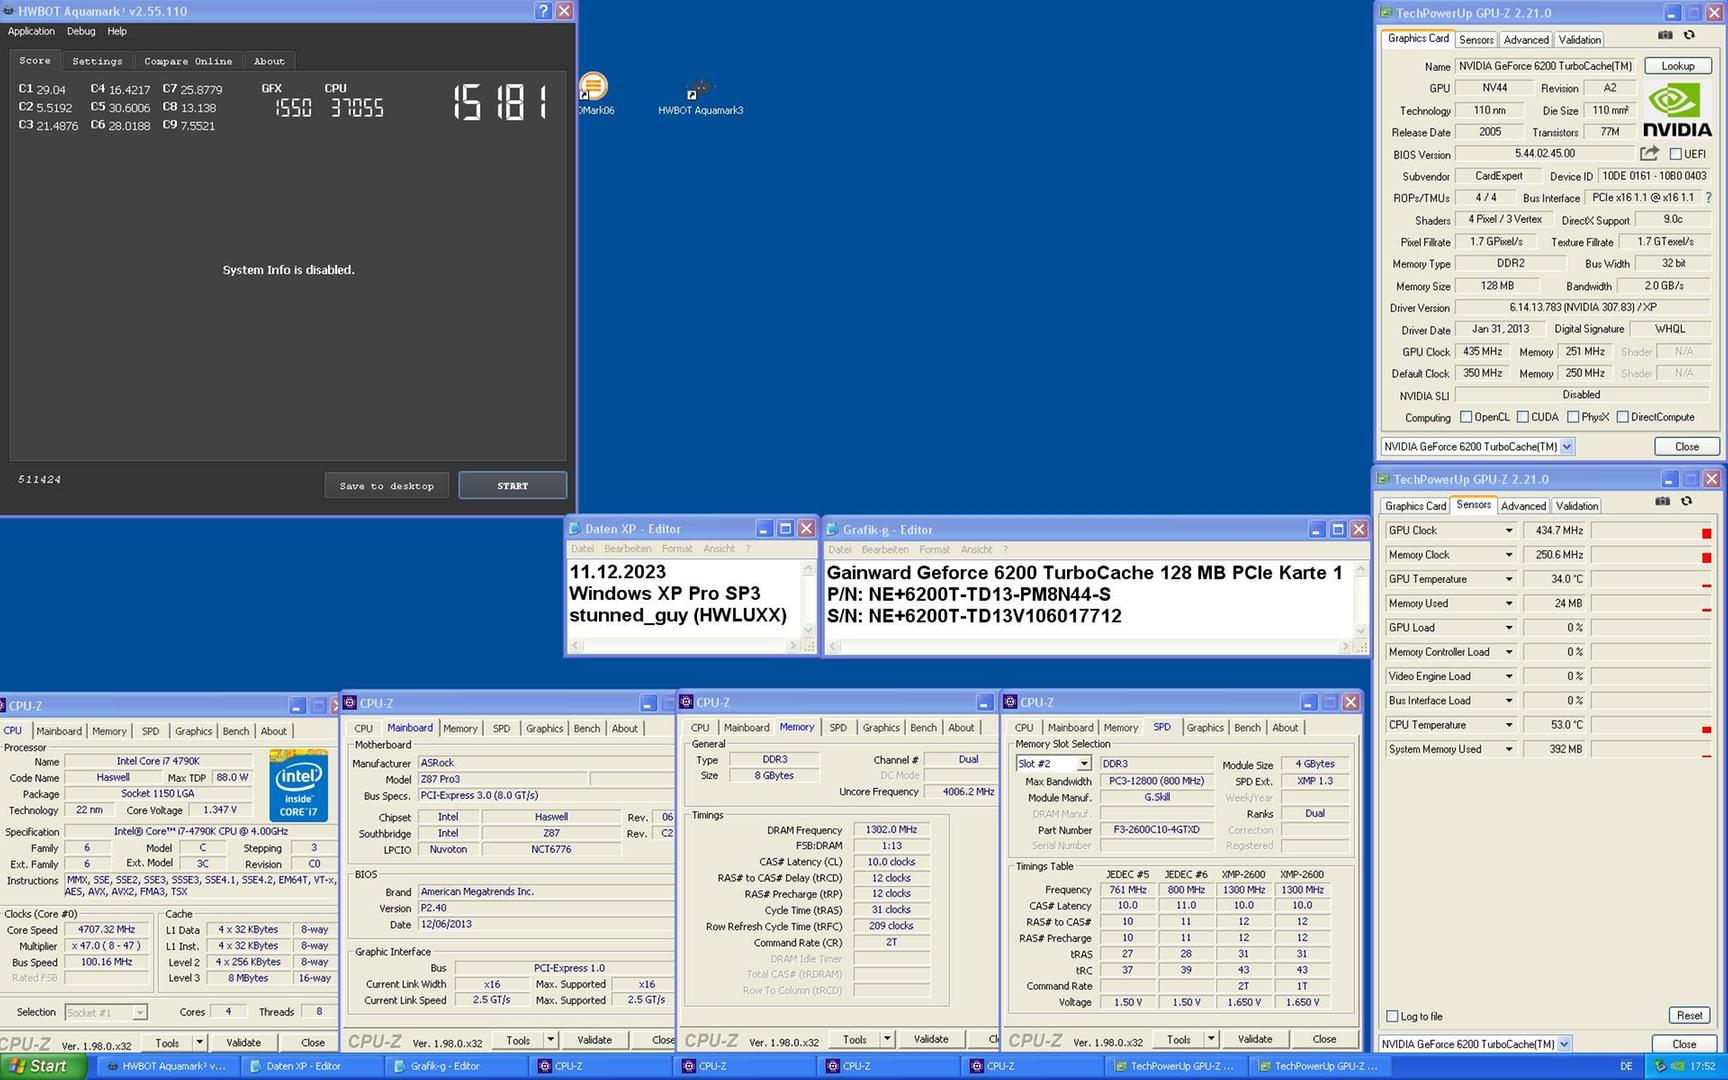
Task: Click the Intel Core i7 logo in CPU-Z
Action: tap(298, 785)
